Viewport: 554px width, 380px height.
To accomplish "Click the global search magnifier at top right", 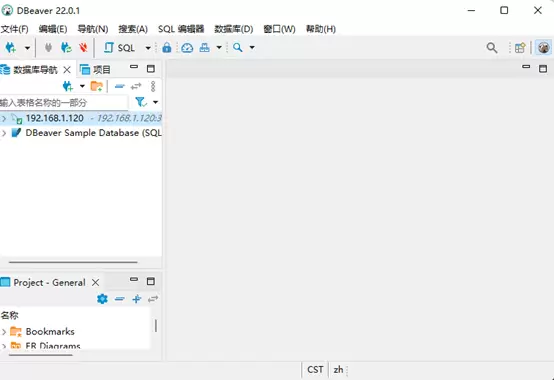I will tap(492, 48).
